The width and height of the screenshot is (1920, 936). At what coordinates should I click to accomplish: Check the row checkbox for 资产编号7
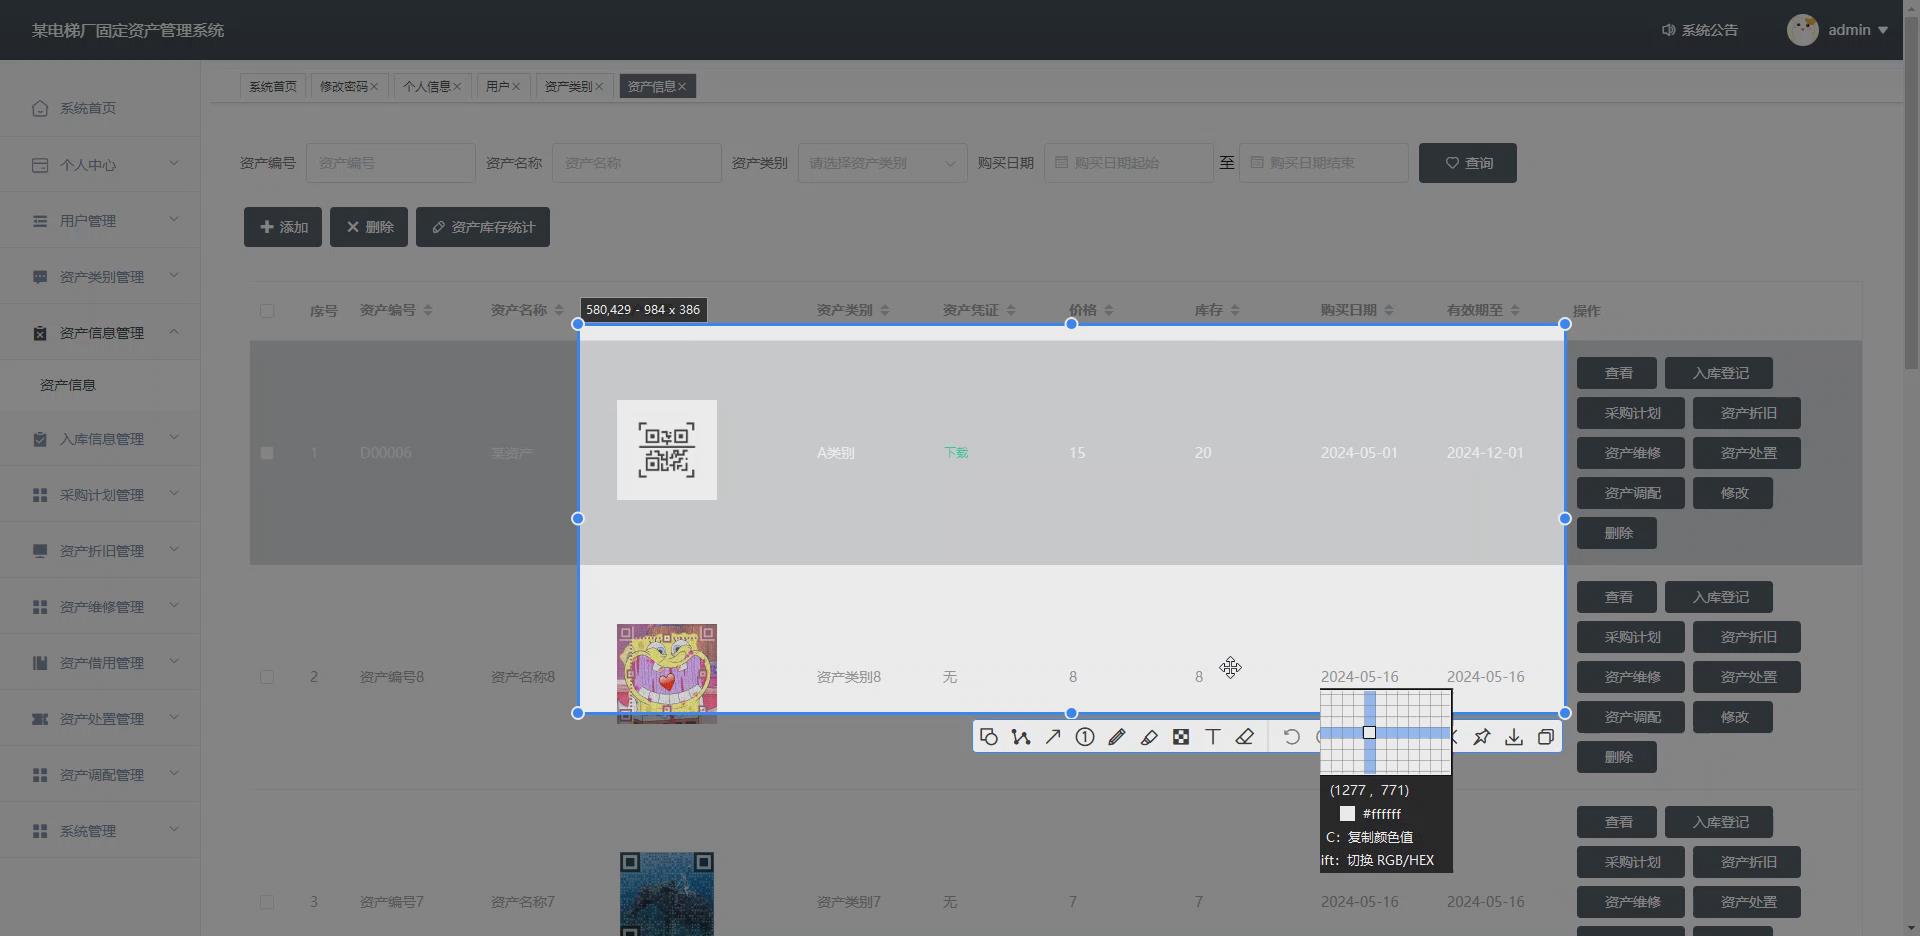(267, 902)
